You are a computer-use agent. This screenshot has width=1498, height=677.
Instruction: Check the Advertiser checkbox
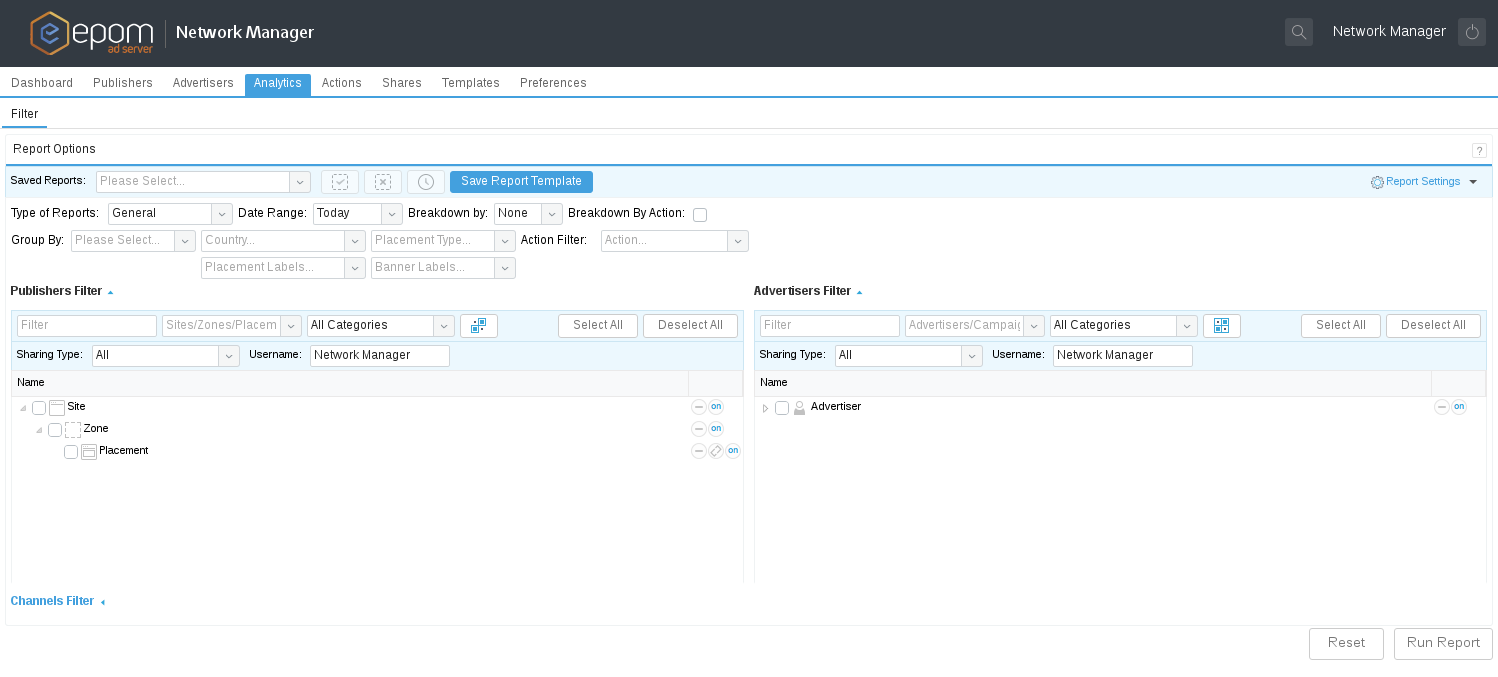782,408
